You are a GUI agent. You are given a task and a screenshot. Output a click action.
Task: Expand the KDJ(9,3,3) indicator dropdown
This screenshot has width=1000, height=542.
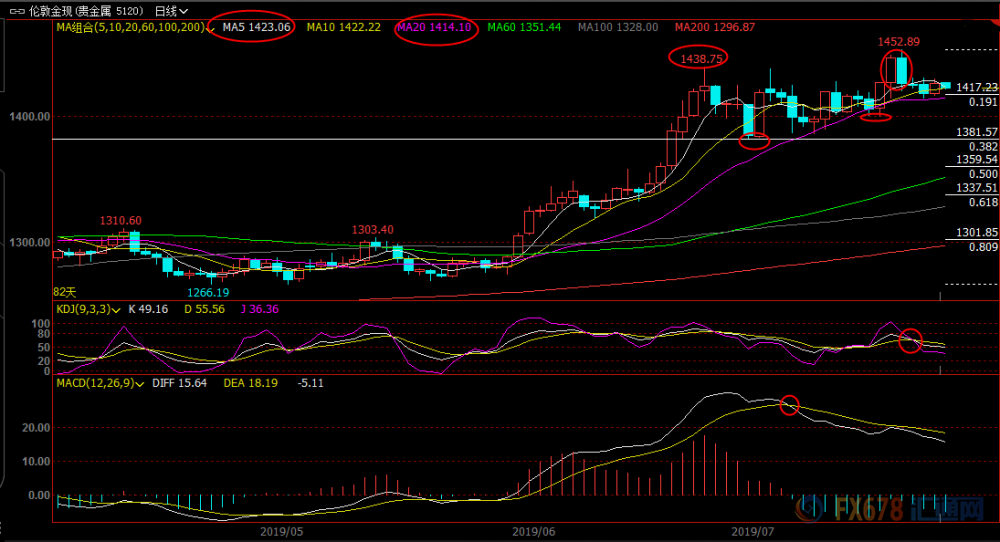(x=115, y=310)
